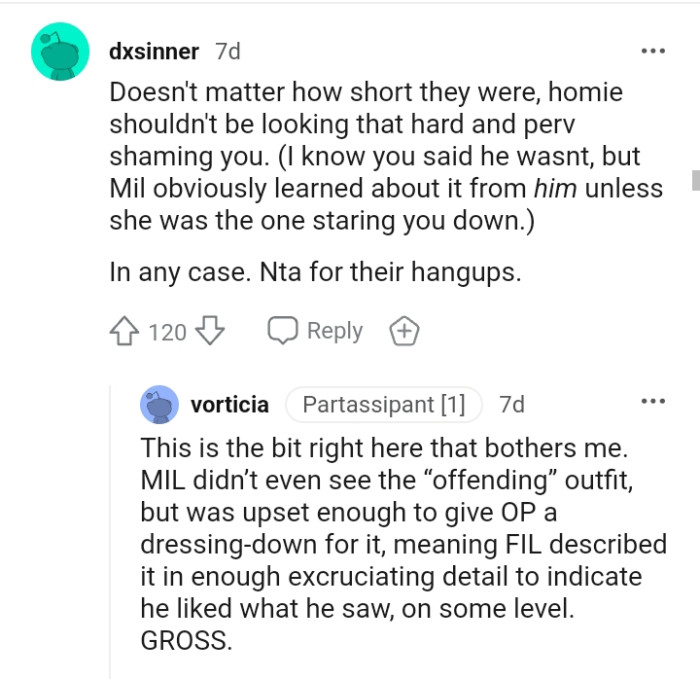Screen dimensions: 700x679
Task: Open the three-dot menu on vorticia's reply
Action: (x=652, y=402)
